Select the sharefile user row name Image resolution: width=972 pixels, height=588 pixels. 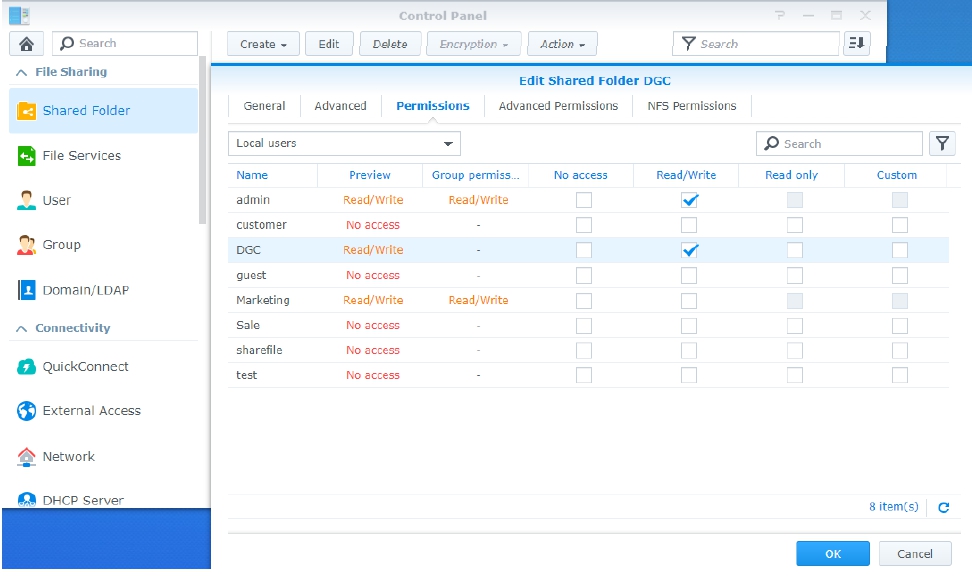[x=259, y=350]
